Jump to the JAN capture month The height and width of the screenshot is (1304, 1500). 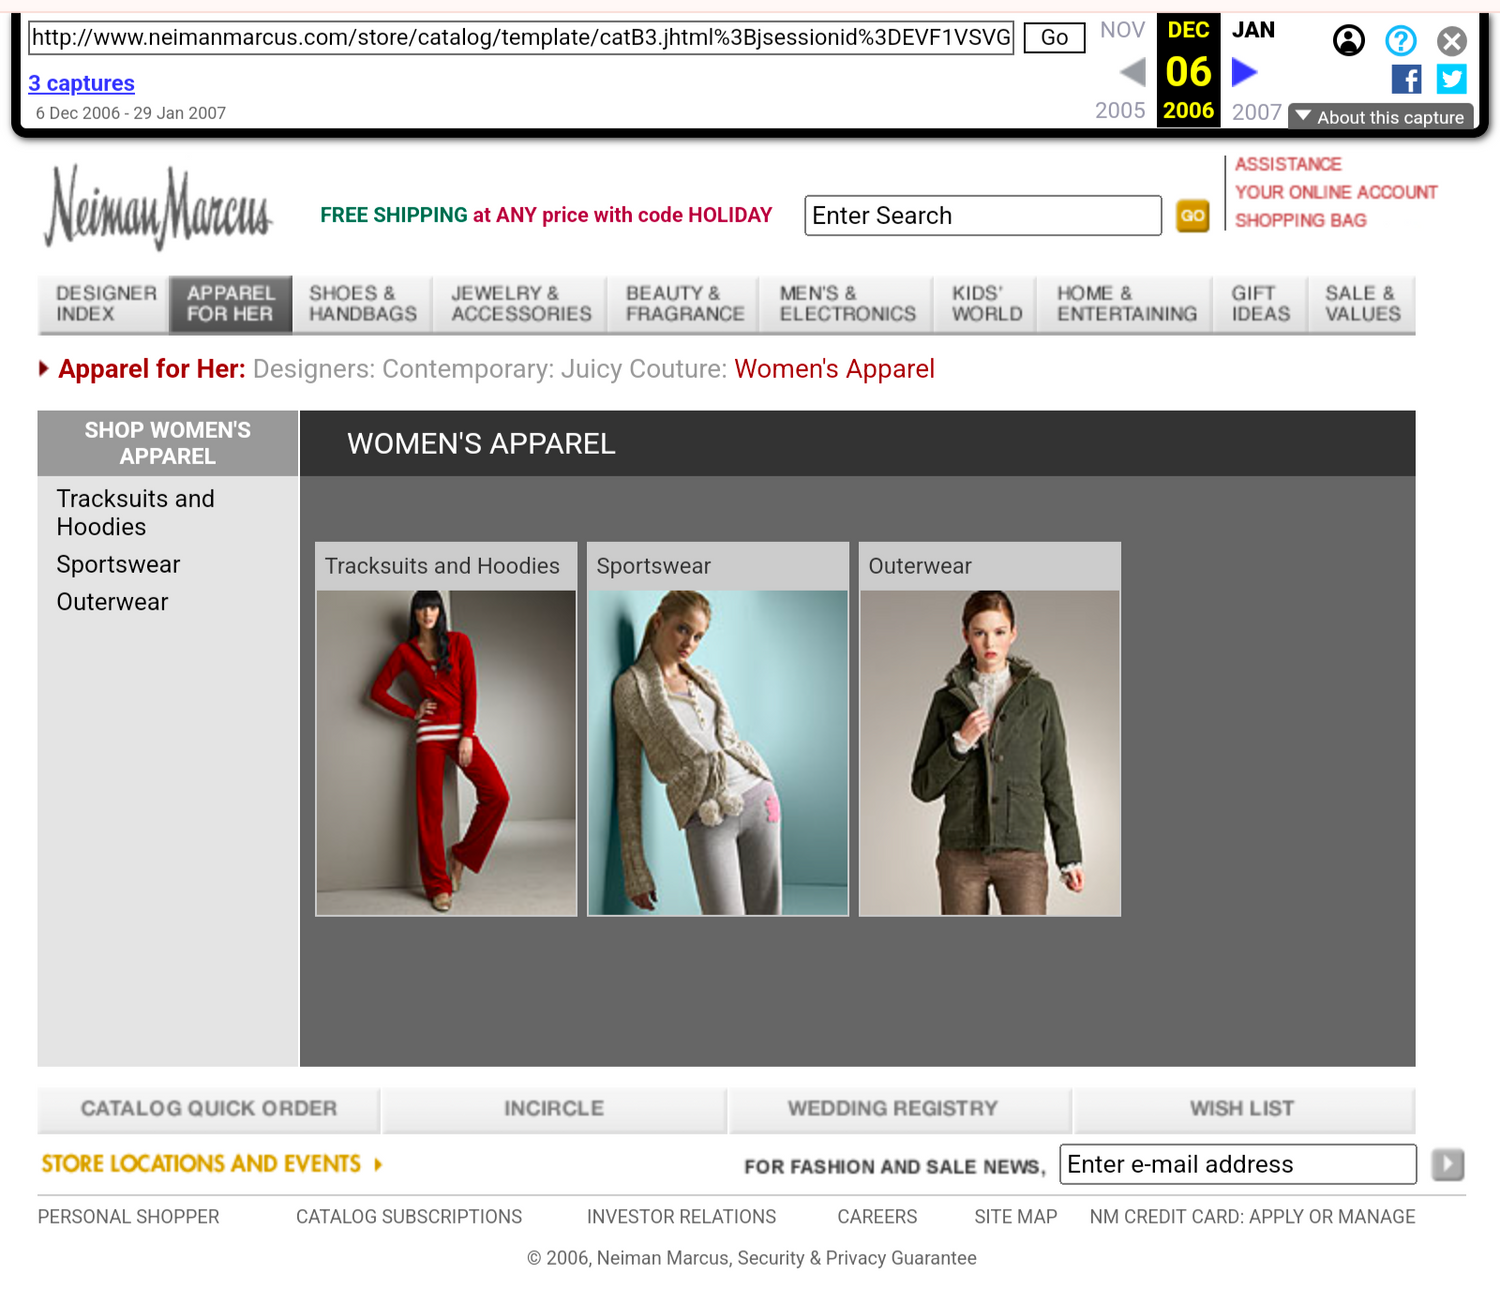pyautogui.click(x=1253, y=30)
